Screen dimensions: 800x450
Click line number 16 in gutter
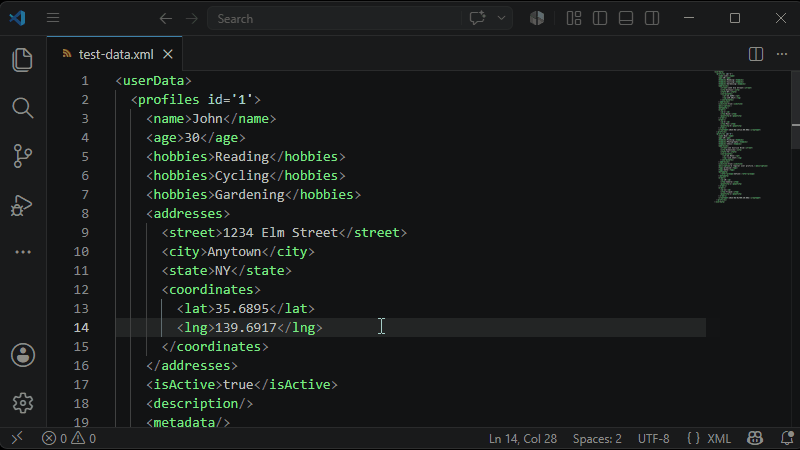pyautogui.click(x=81, y=366)
